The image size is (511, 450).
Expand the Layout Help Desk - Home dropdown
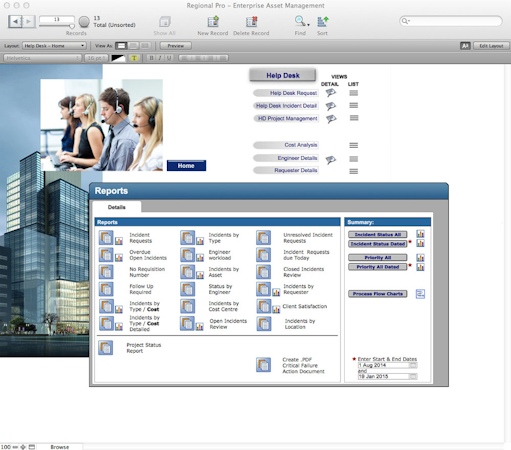click(x=54, y=46)
